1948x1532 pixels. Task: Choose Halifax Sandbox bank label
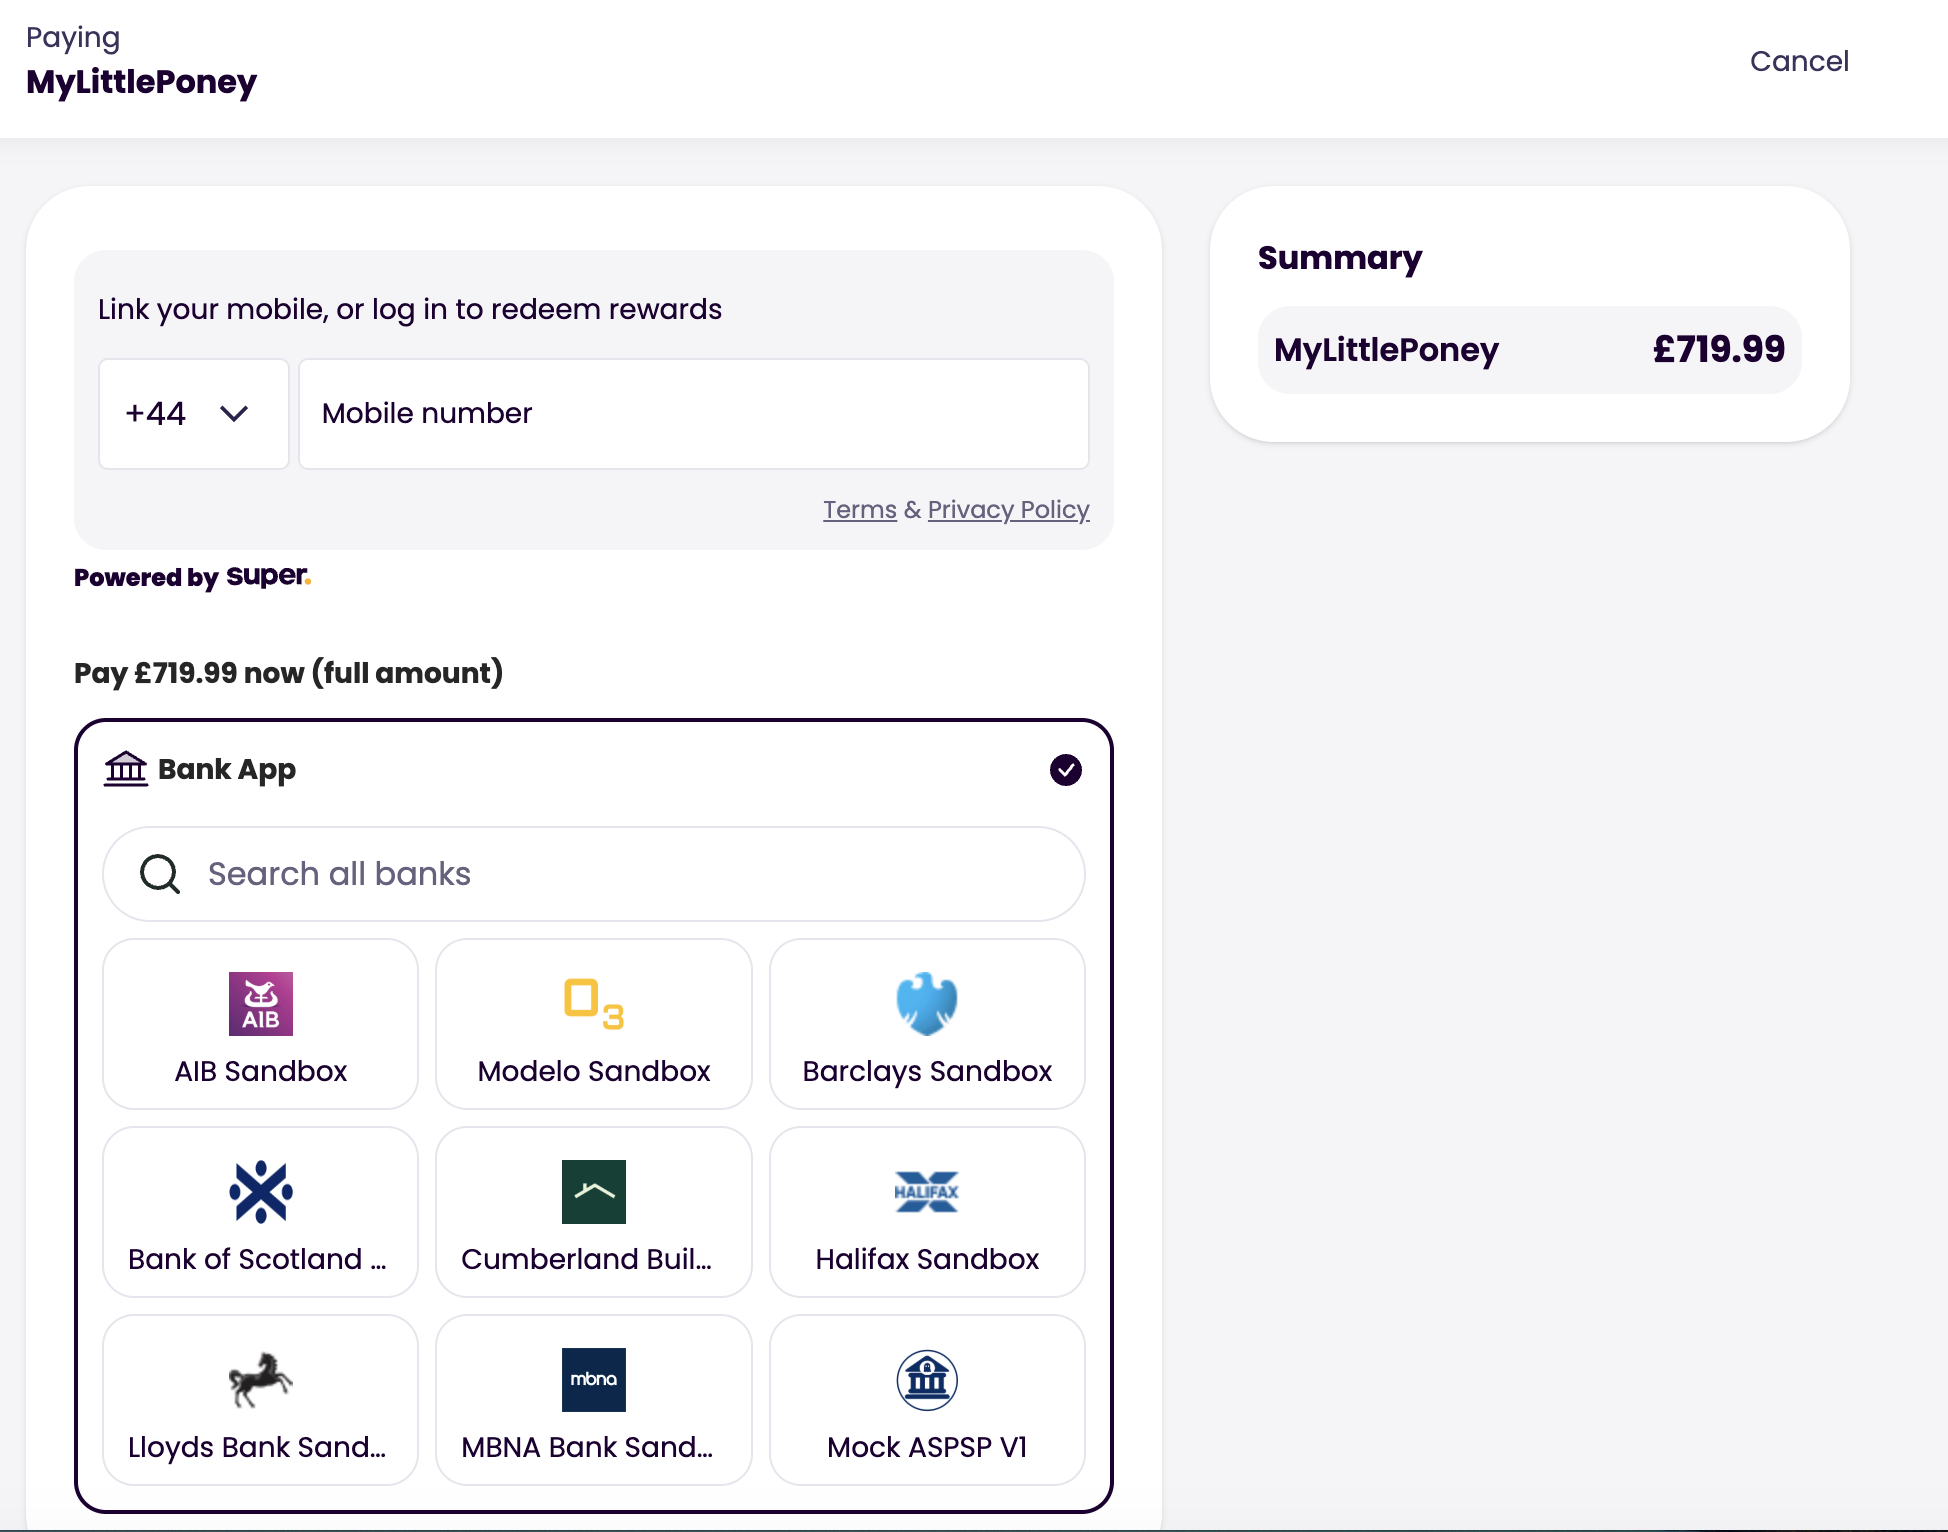coord(927,1259)
